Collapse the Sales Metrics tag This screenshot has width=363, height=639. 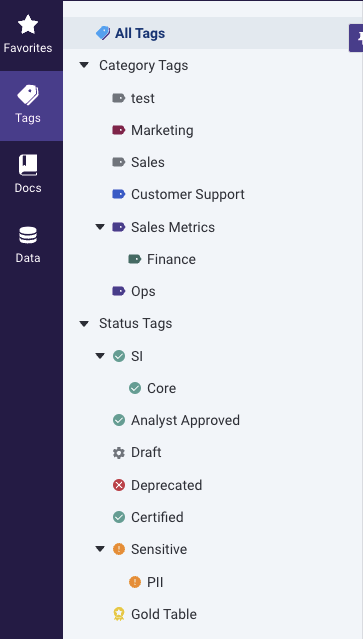100,227
